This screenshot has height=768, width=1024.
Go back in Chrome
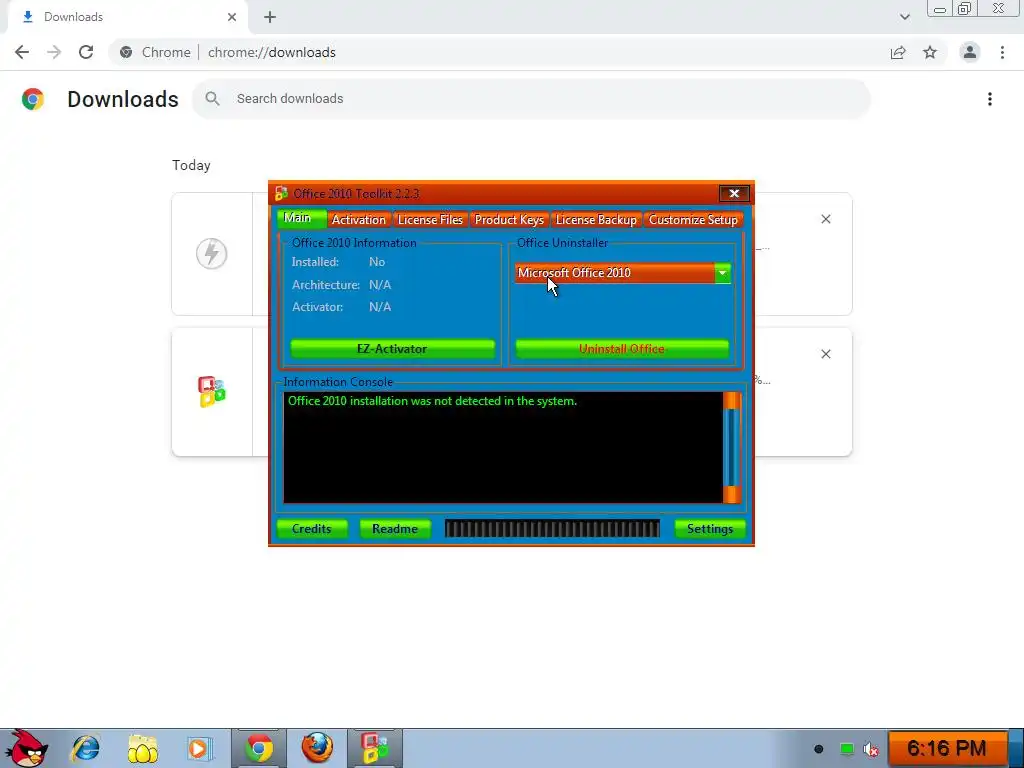pos(22,52)
